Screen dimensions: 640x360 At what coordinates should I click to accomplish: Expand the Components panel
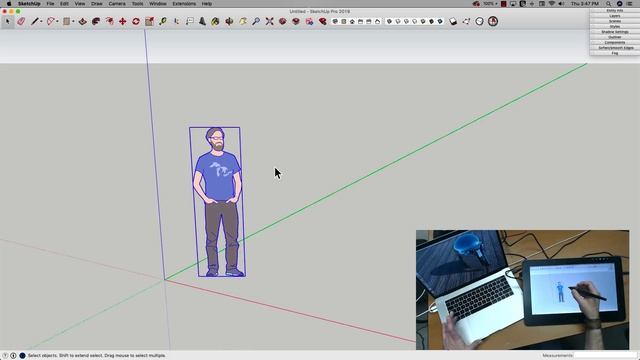[x=615, y=42]
